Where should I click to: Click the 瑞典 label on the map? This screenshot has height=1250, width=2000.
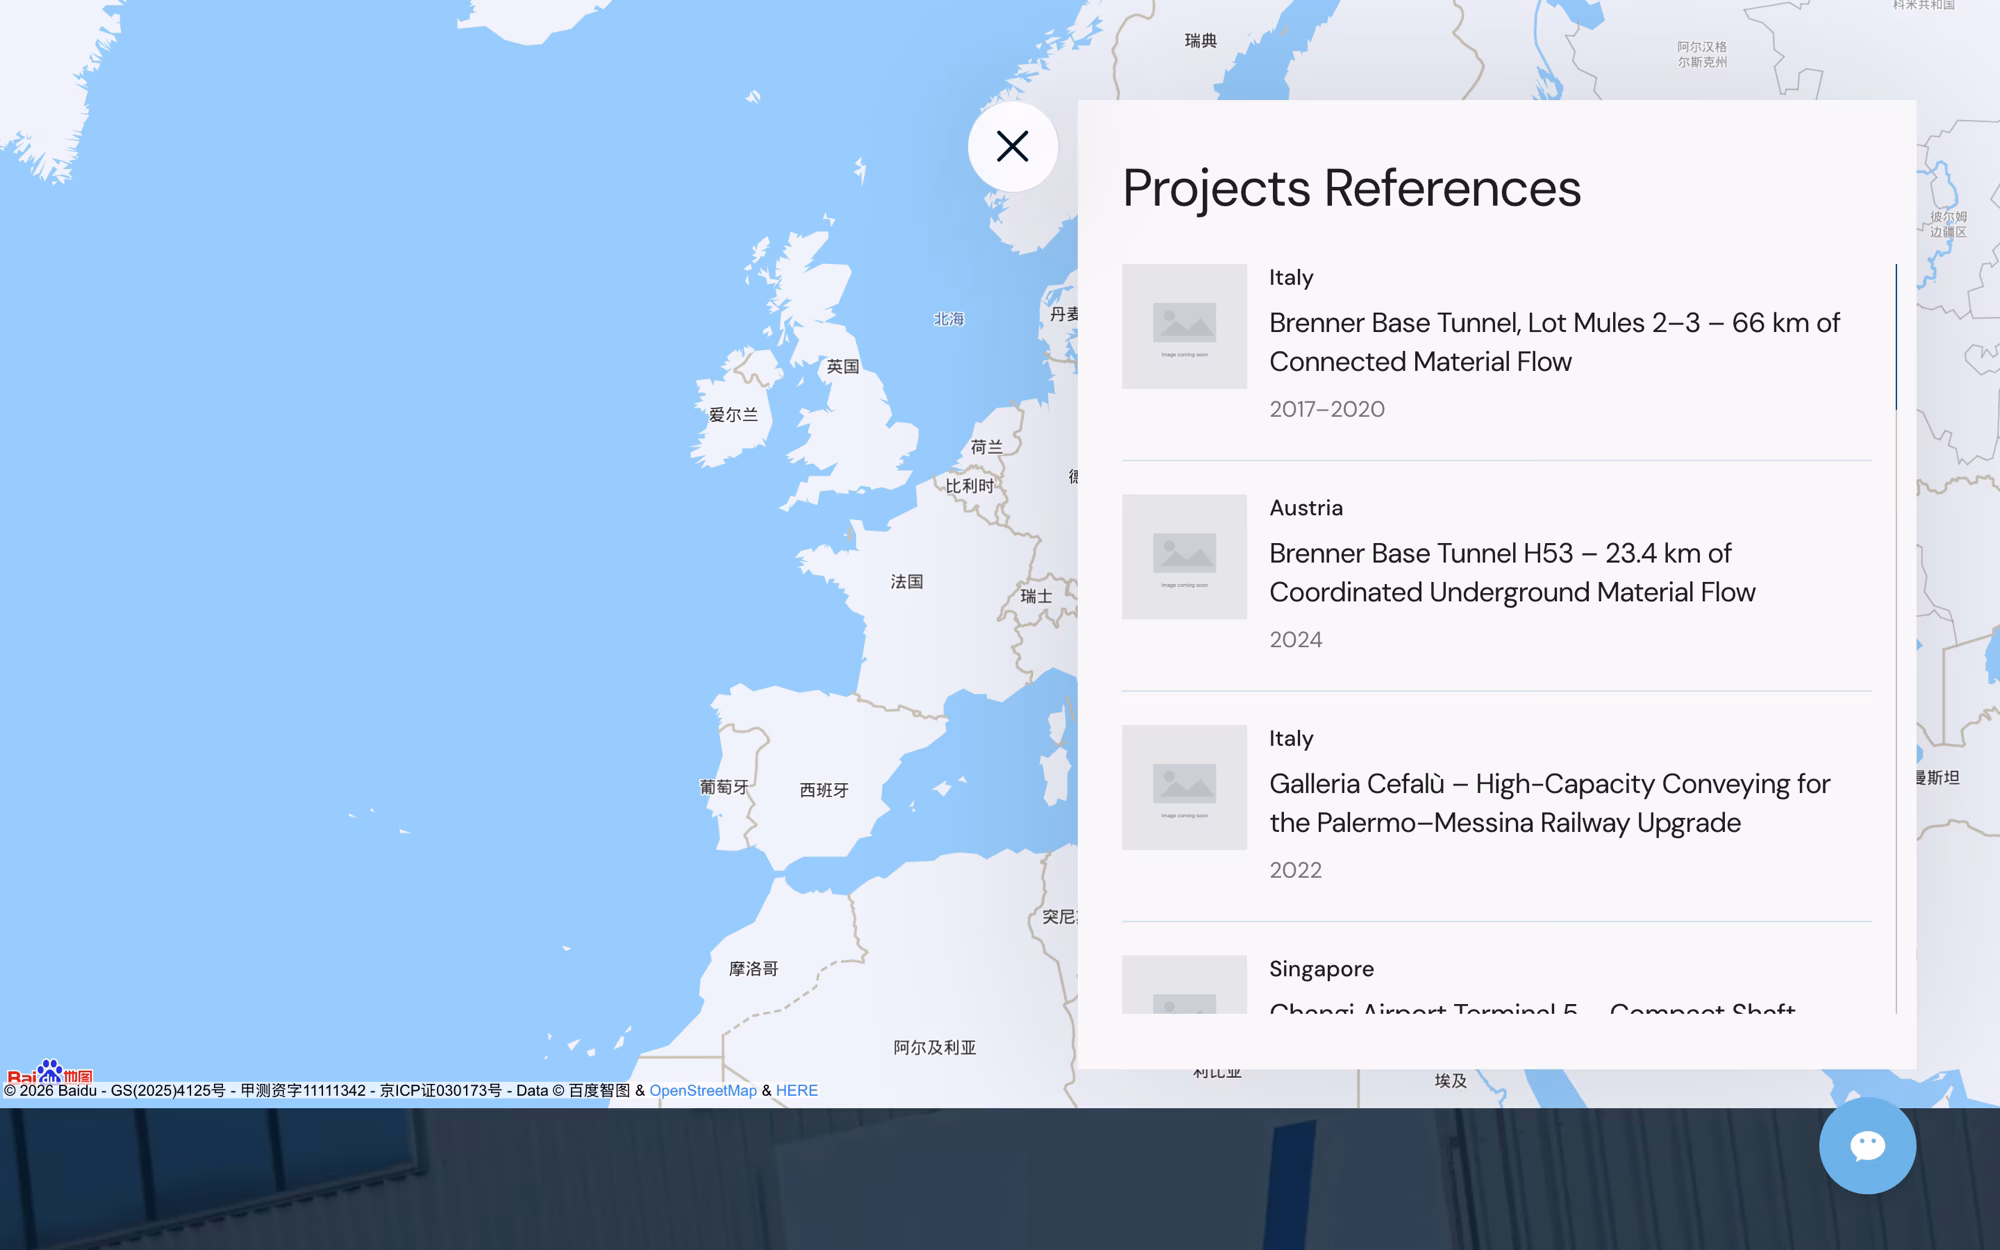tap(1201, 41)
